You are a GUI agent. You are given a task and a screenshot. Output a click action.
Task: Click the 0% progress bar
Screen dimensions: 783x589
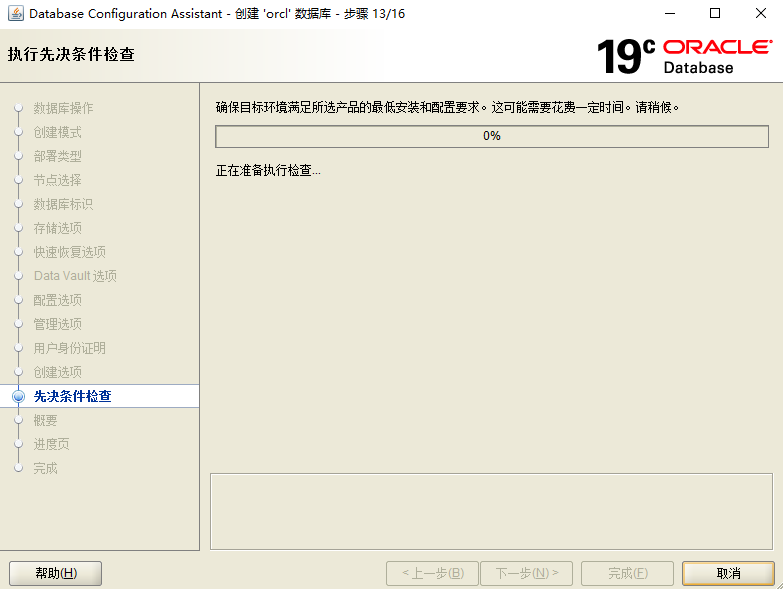(x=491, y=136)
